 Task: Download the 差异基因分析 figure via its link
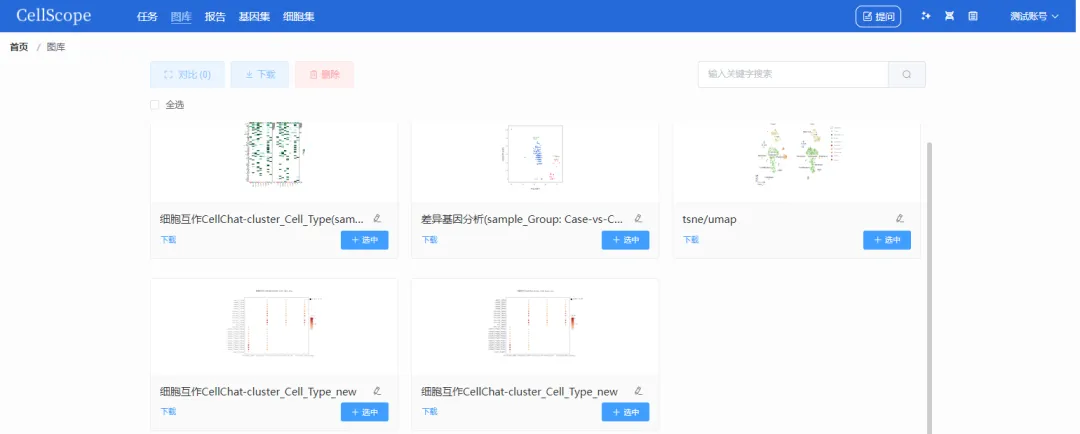430,240
